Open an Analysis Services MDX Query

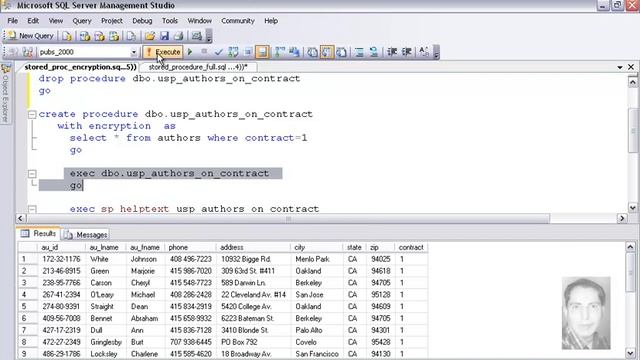(x=84, y=36)
